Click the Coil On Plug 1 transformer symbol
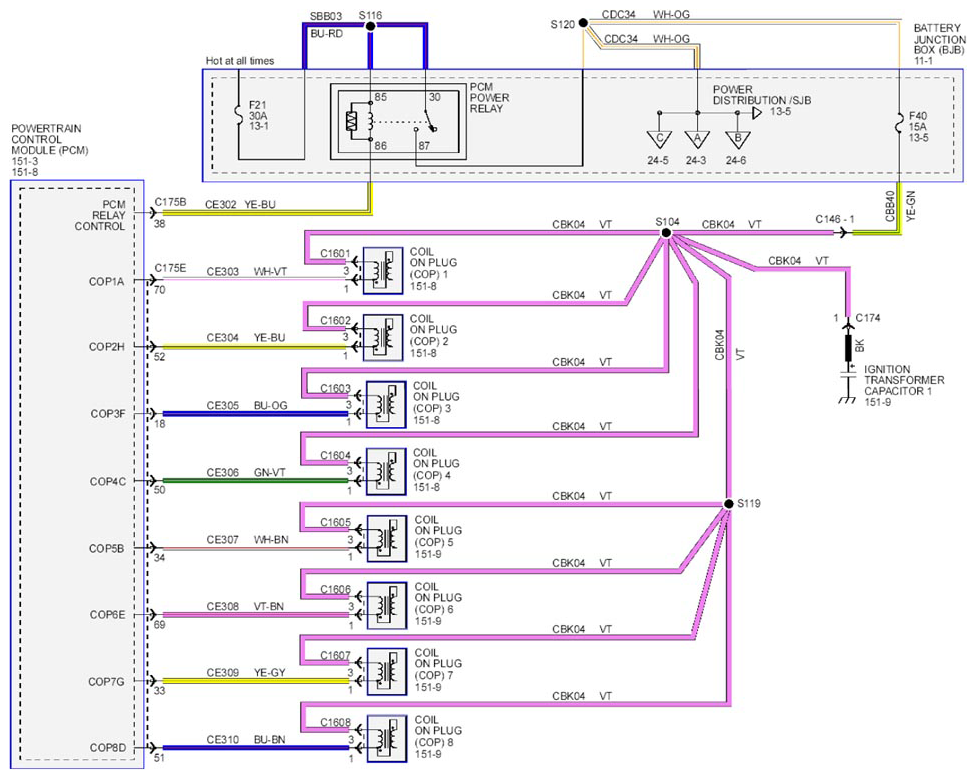Viewport: 976px width, 779px height. pos(383,271)
